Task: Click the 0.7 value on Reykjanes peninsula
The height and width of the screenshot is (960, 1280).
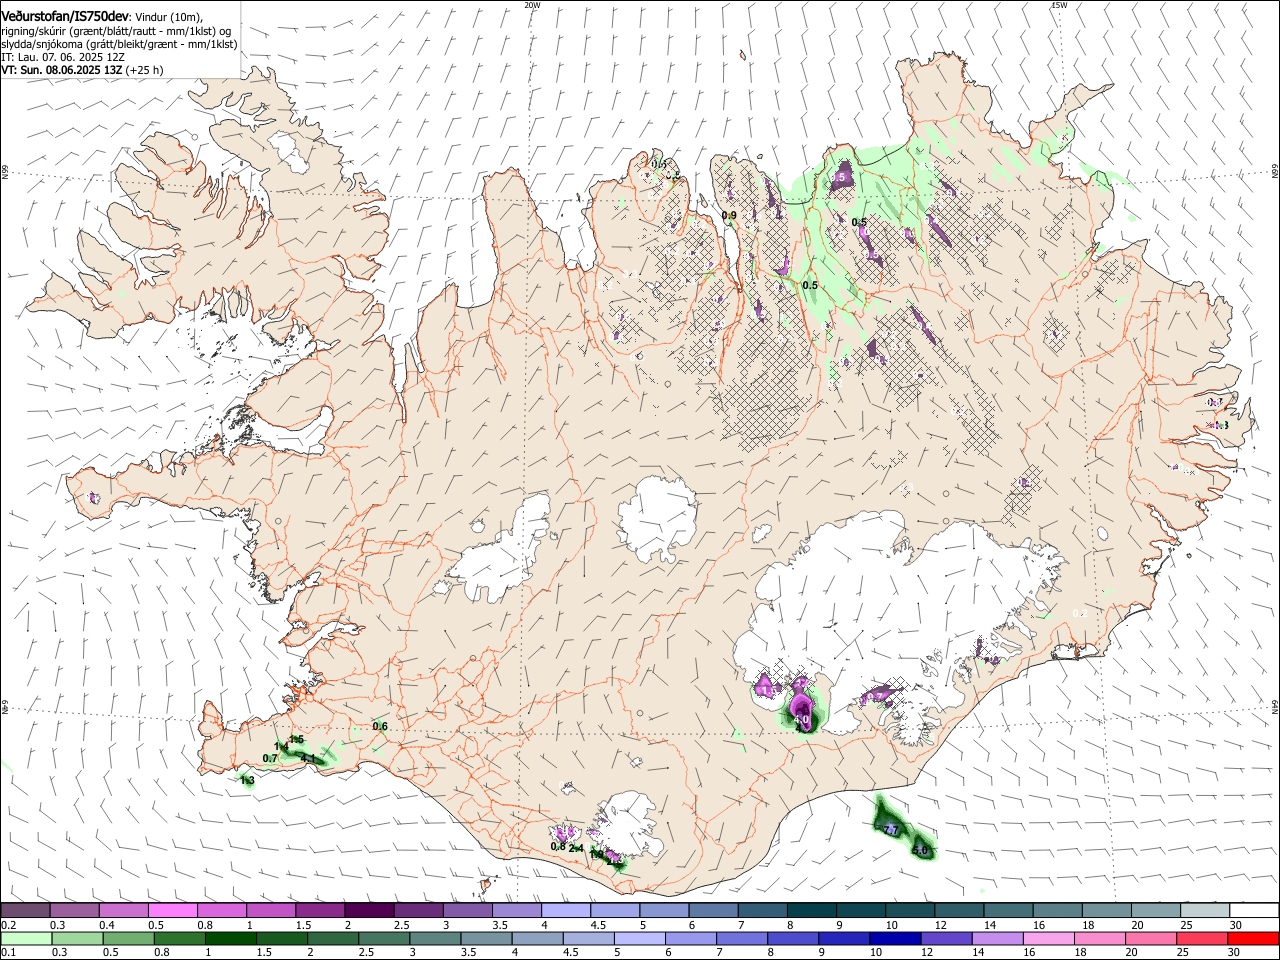Action: [x=270, y=758]
